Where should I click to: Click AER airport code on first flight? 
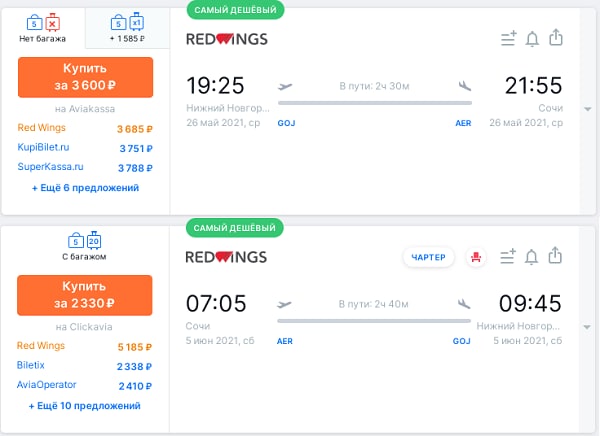click(463, 123)
